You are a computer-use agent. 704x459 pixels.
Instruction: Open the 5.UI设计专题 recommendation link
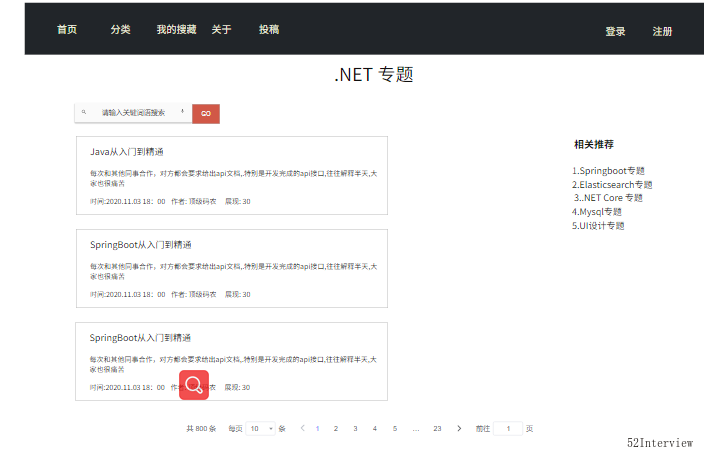(x=598, y=225)
